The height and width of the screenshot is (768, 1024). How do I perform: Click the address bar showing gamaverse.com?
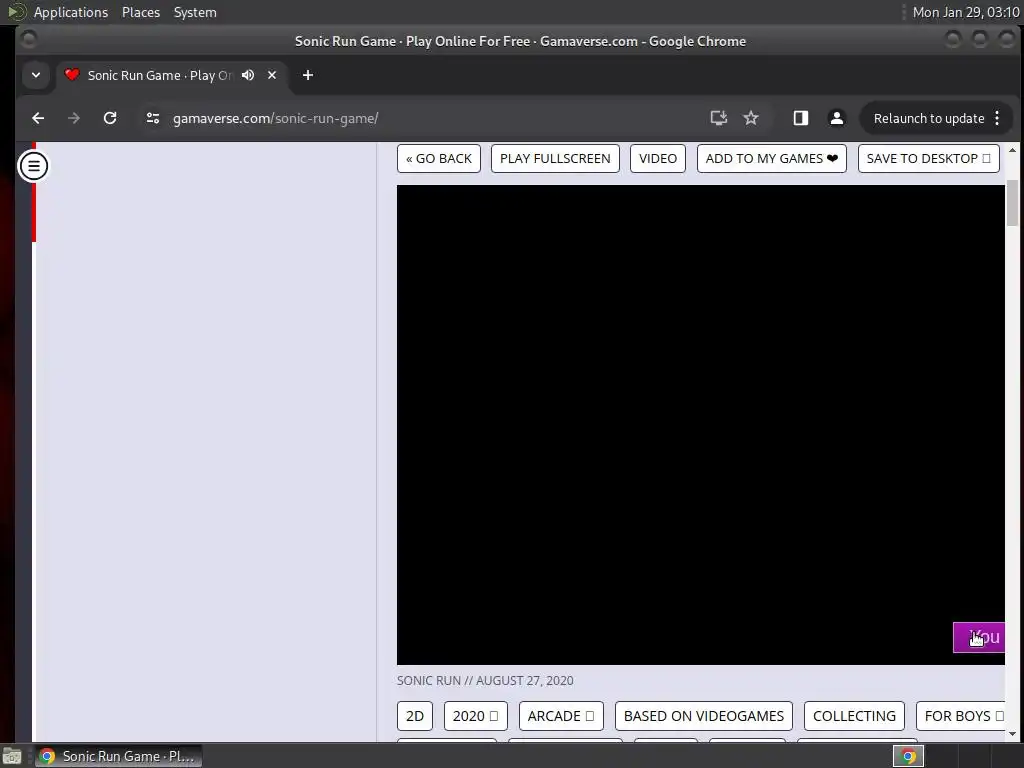pyautogui.click(x=418, y=118)
